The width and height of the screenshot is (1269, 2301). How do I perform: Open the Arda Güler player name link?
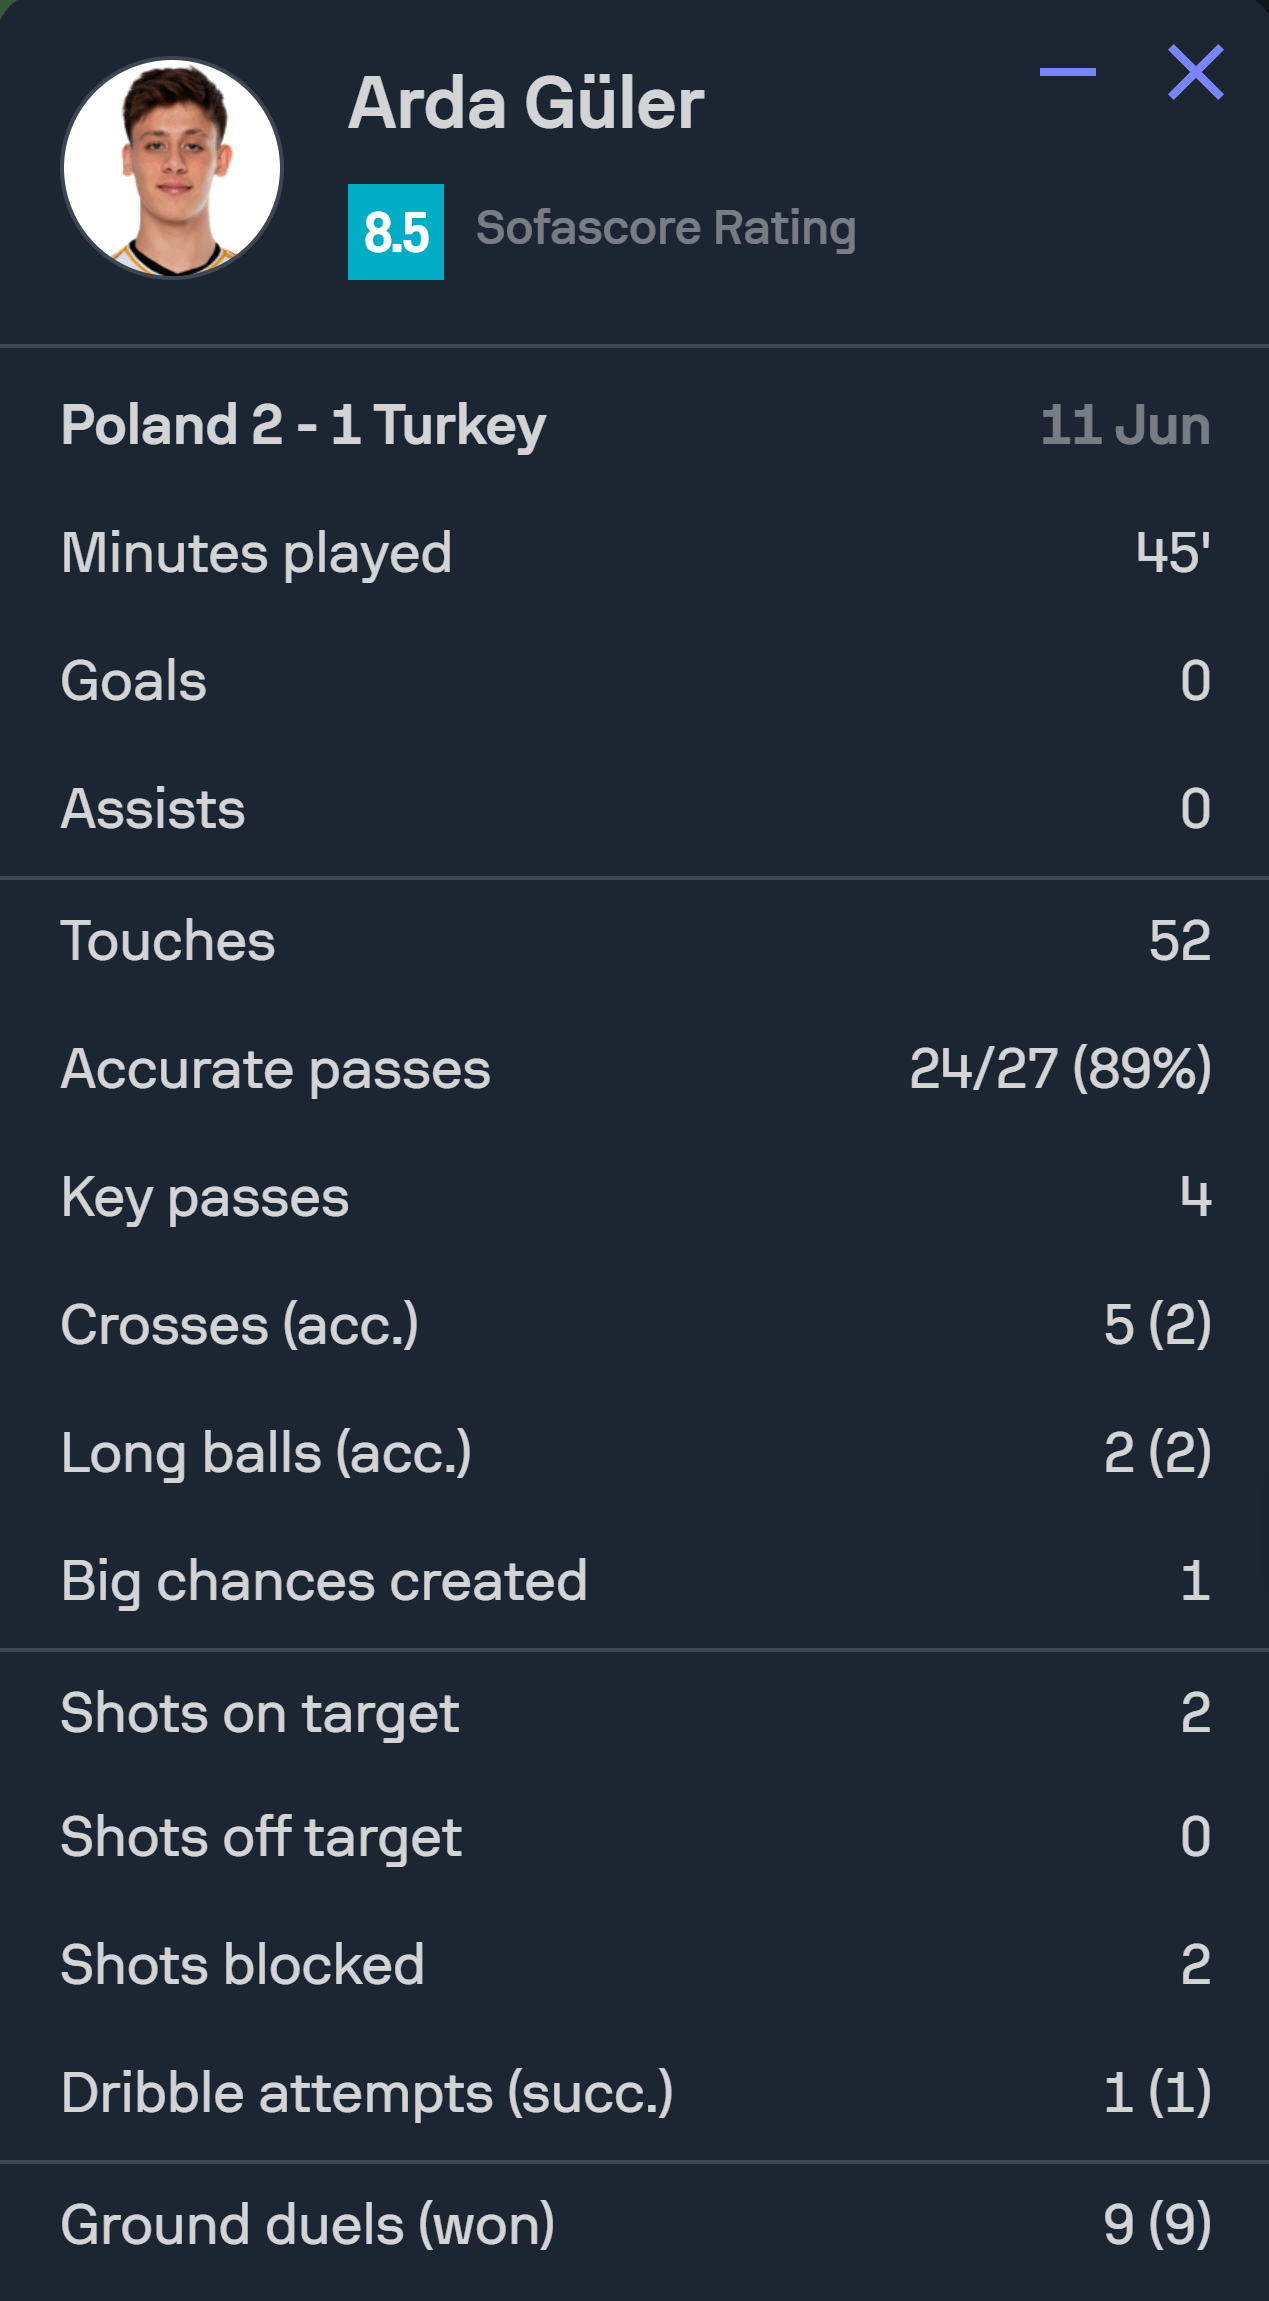(526, 103)
